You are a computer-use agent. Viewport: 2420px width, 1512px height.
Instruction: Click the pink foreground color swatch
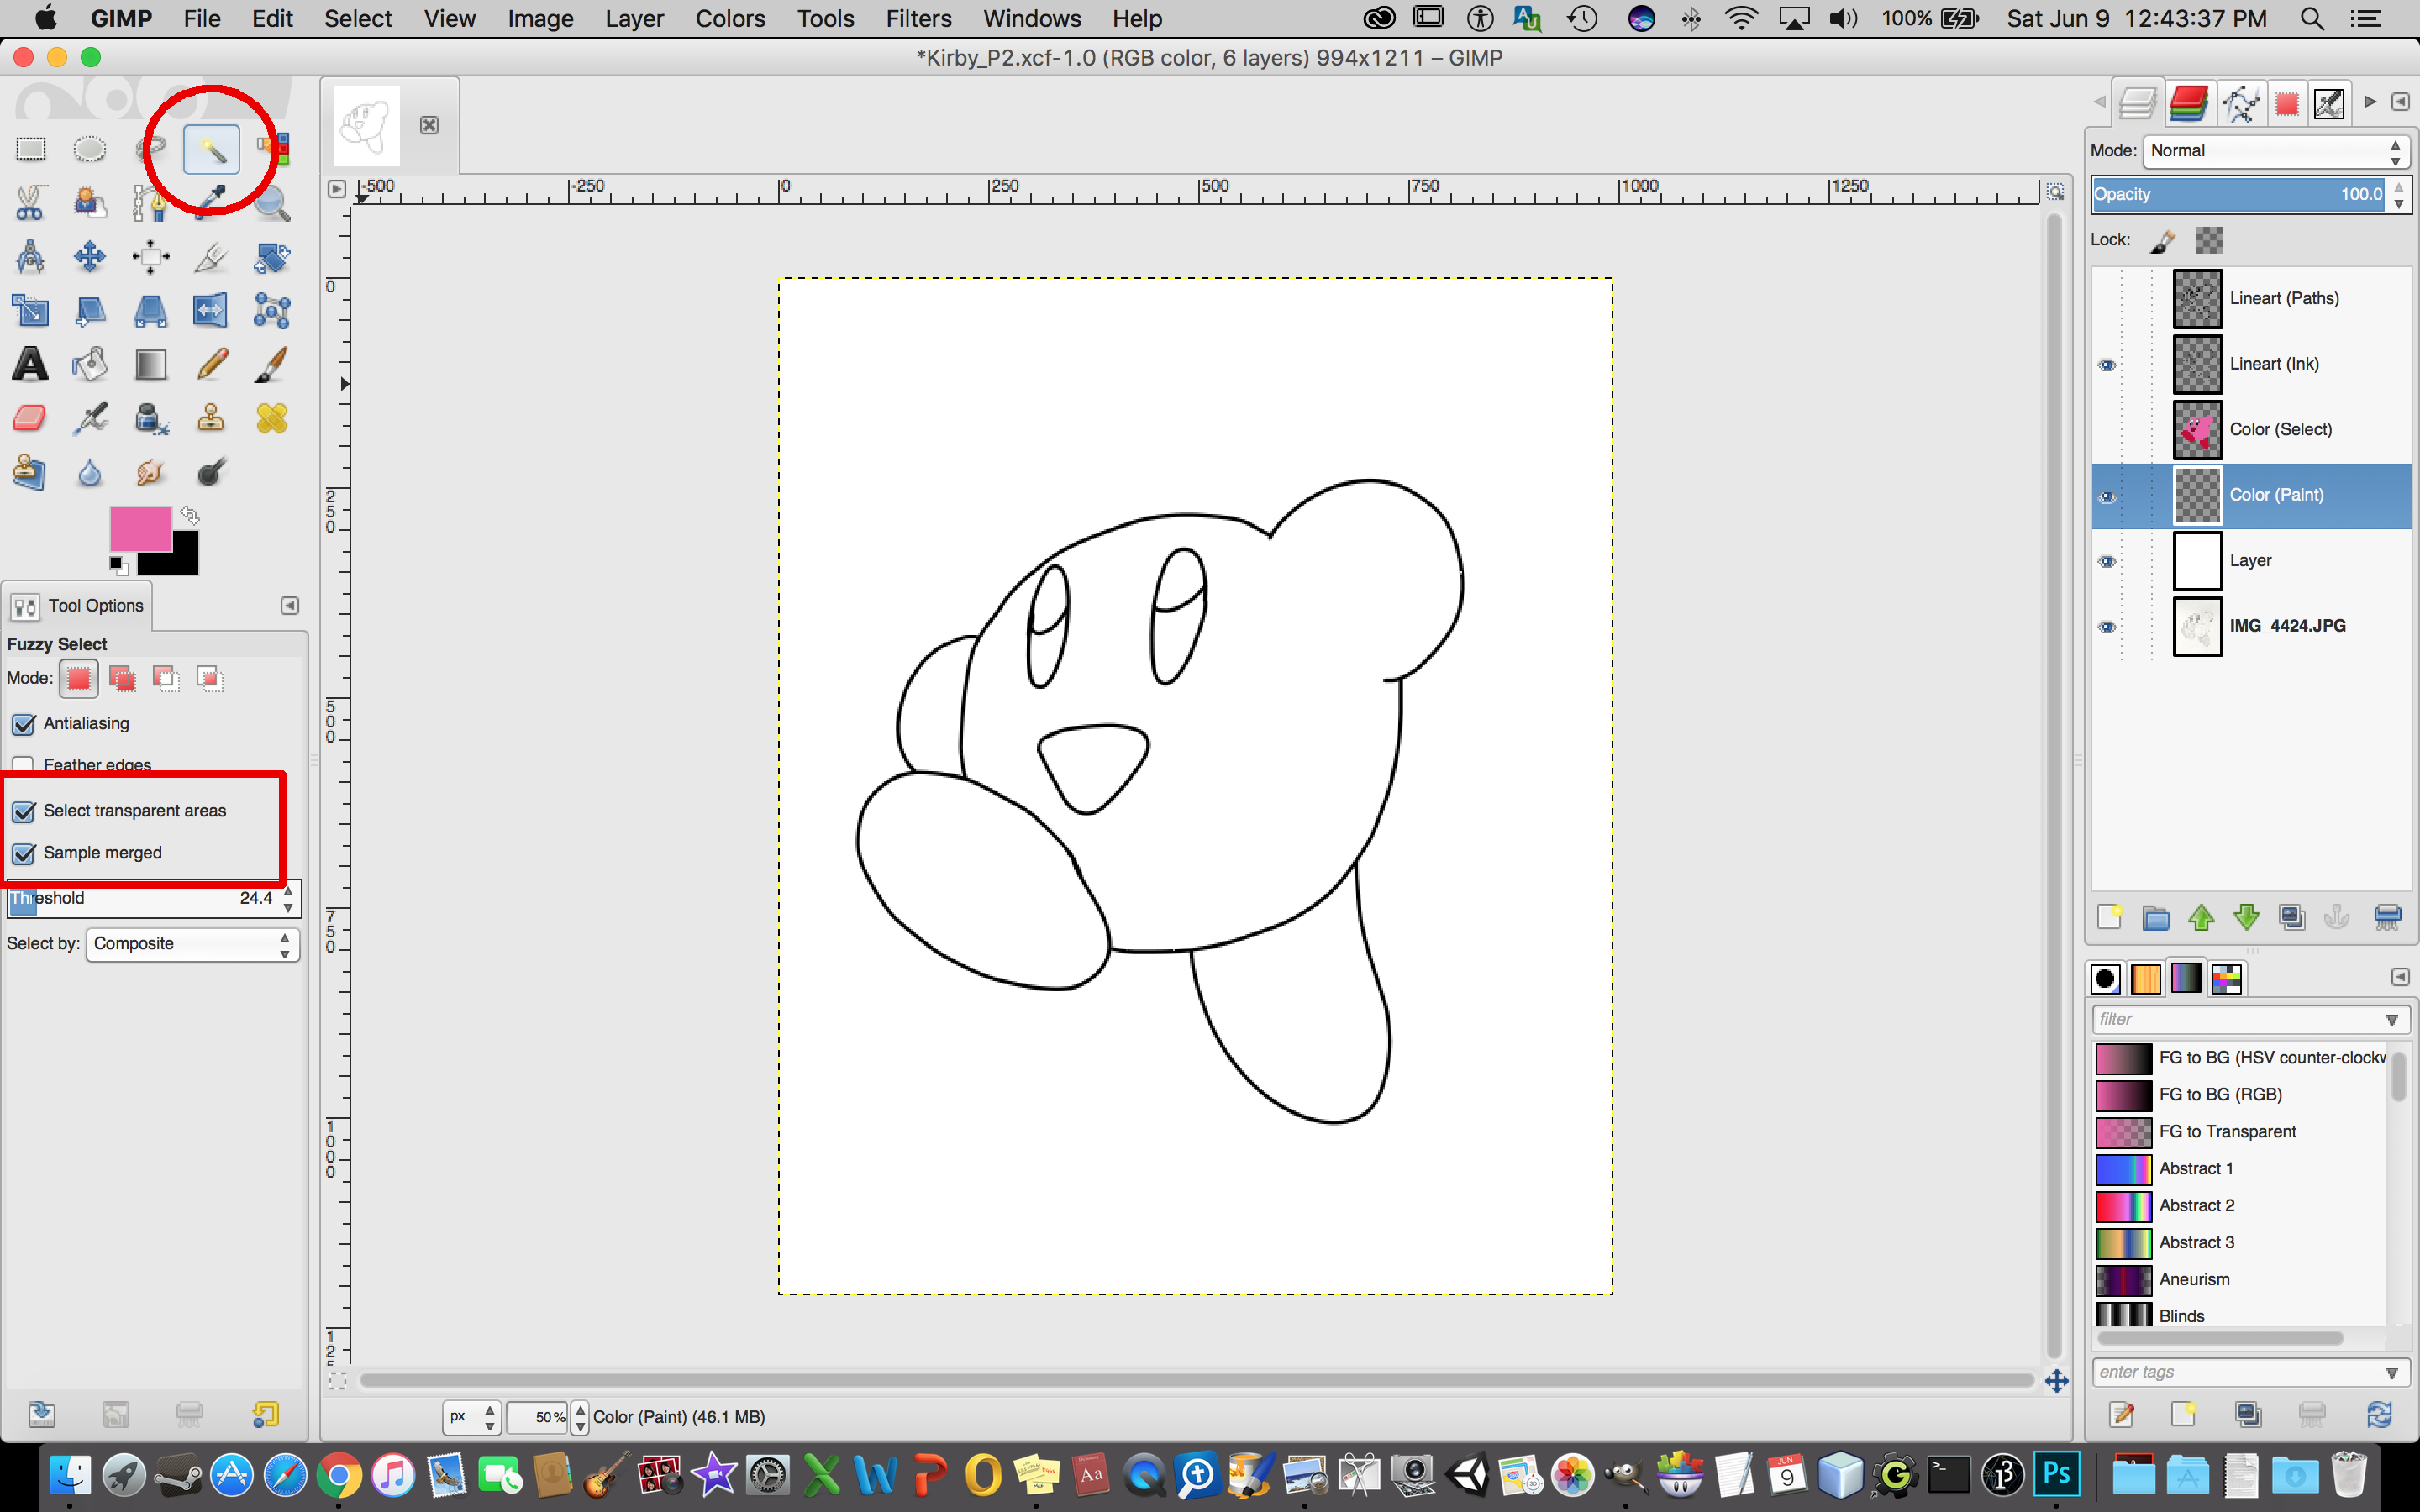140,529
